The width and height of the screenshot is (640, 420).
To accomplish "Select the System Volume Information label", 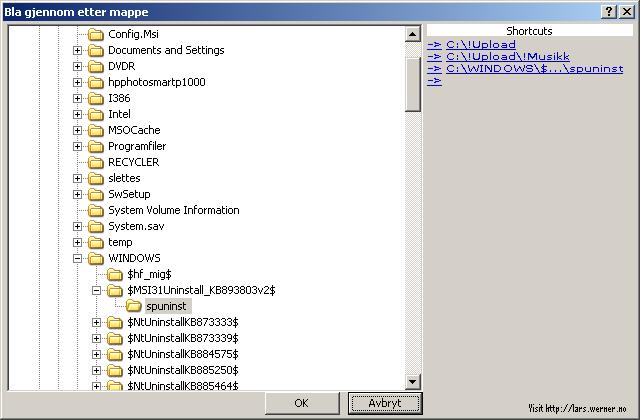I will (173, 210).
